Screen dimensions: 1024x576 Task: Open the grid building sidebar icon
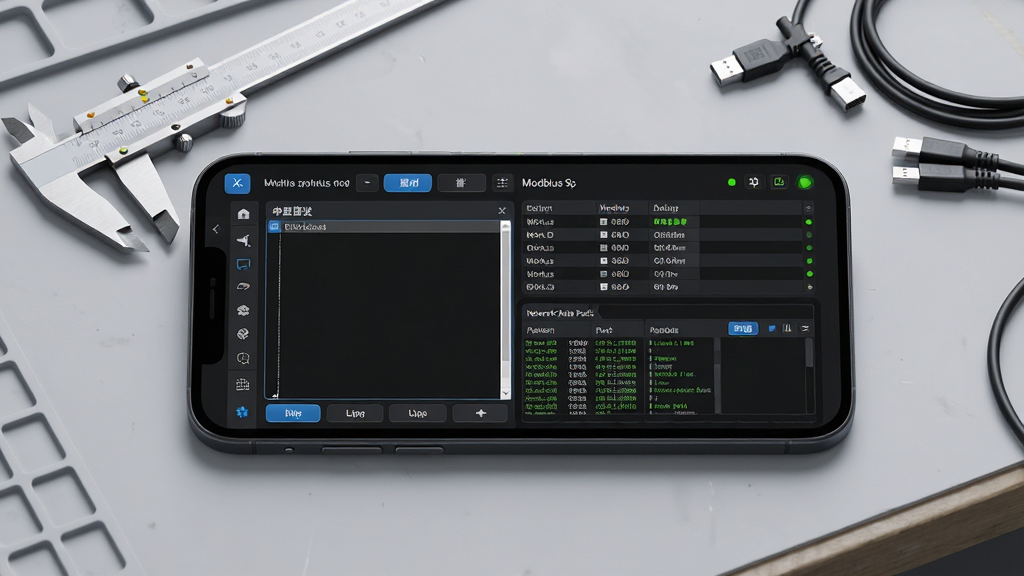[243, 385]
